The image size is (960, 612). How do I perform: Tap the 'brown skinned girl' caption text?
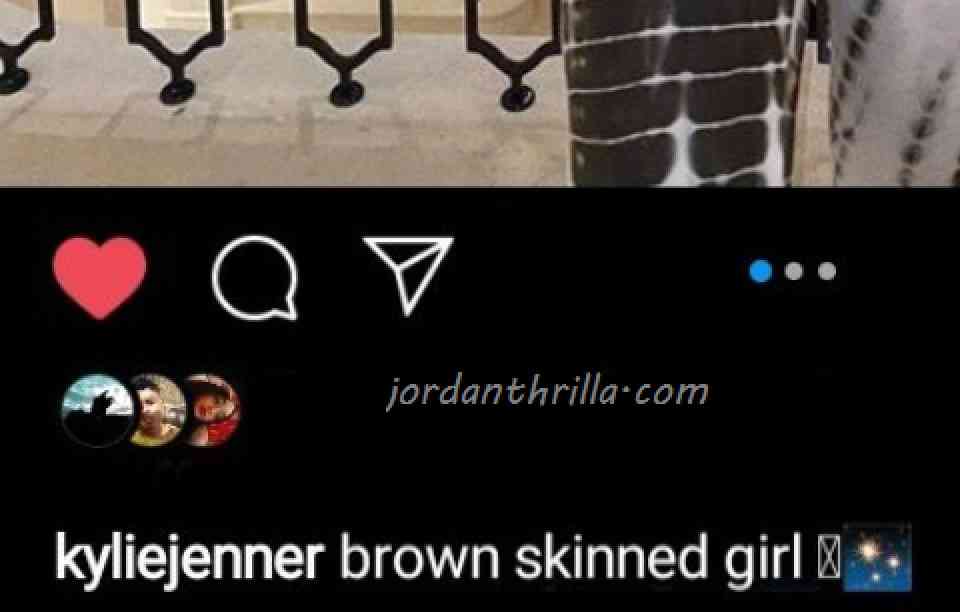[571, 558]
